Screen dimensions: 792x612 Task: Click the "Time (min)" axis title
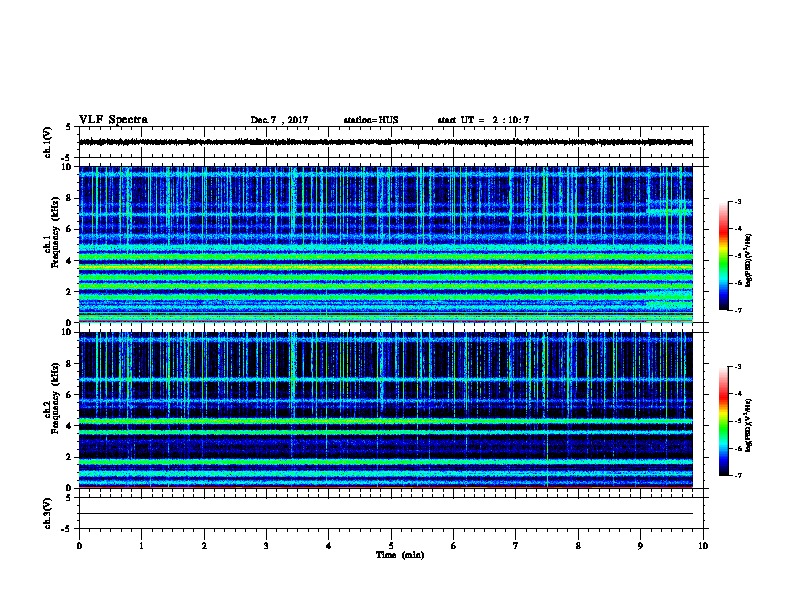tap(400, 555)
